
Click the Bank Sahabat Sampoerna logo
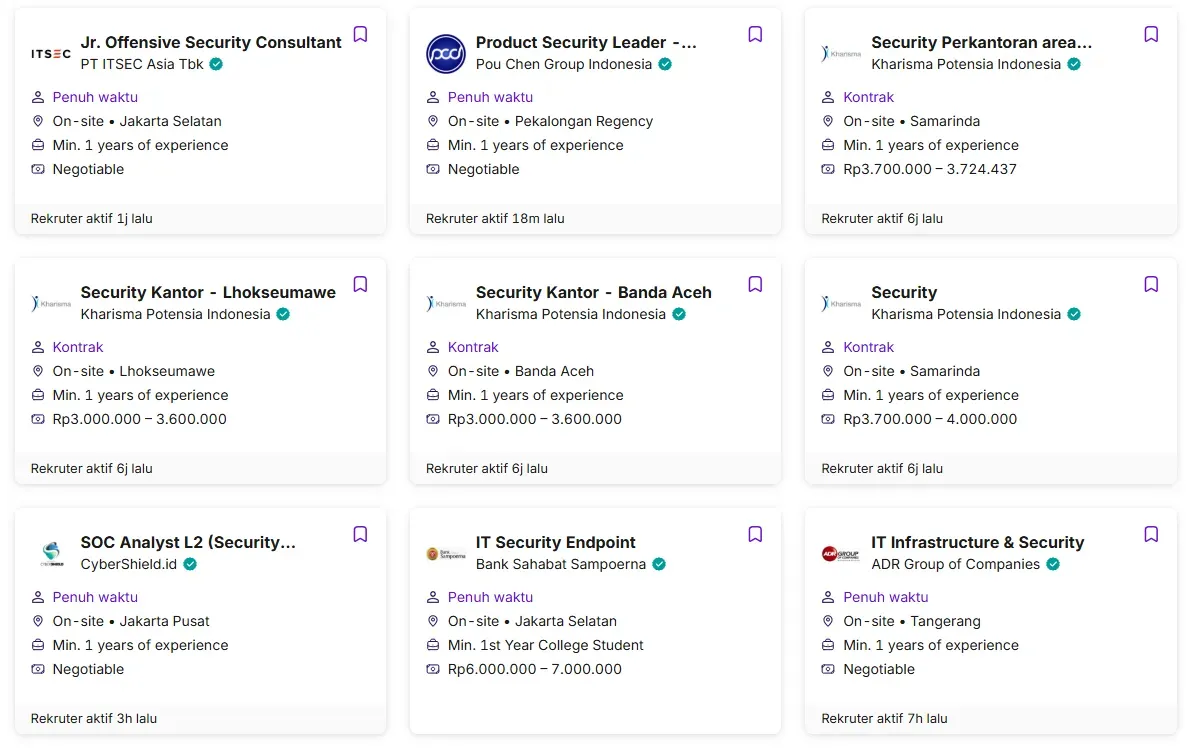(x=446, y=553)
